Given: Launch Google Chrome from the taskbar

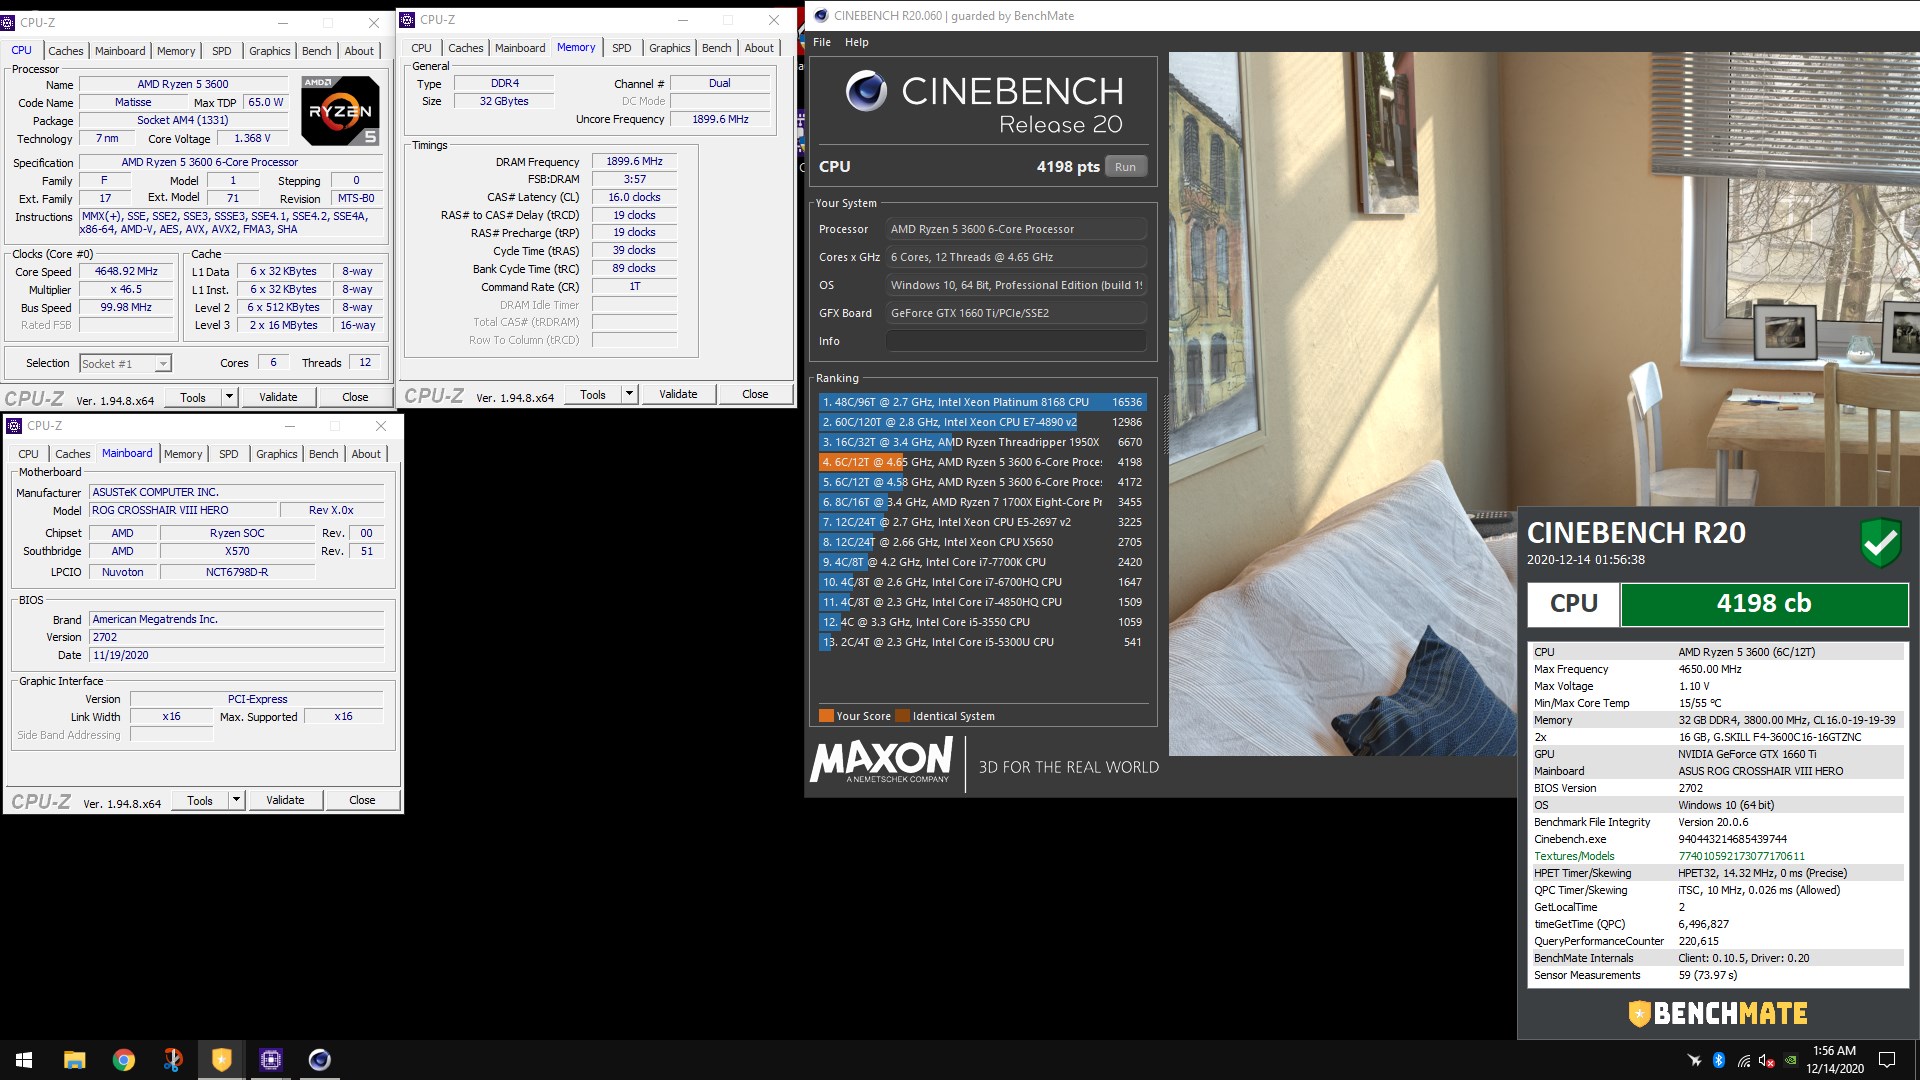Looking at the screenshot, I should [123, 1060].
